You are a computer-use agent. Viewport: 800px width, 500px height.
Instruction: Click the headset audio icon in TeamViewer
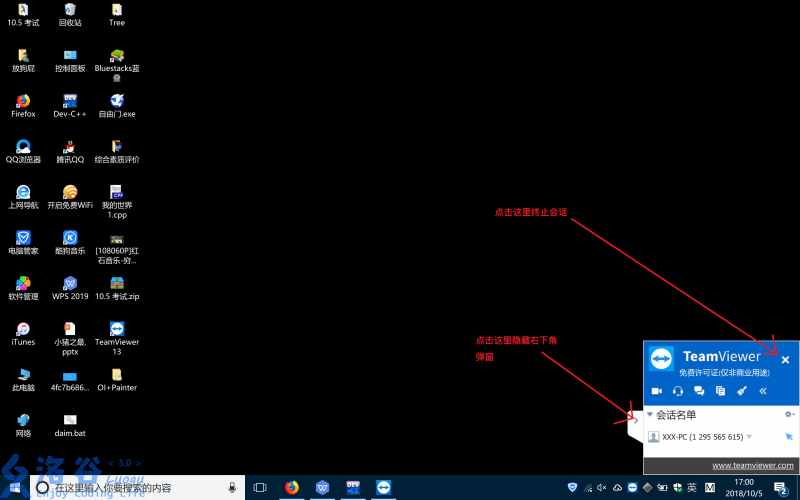point(678,391)
